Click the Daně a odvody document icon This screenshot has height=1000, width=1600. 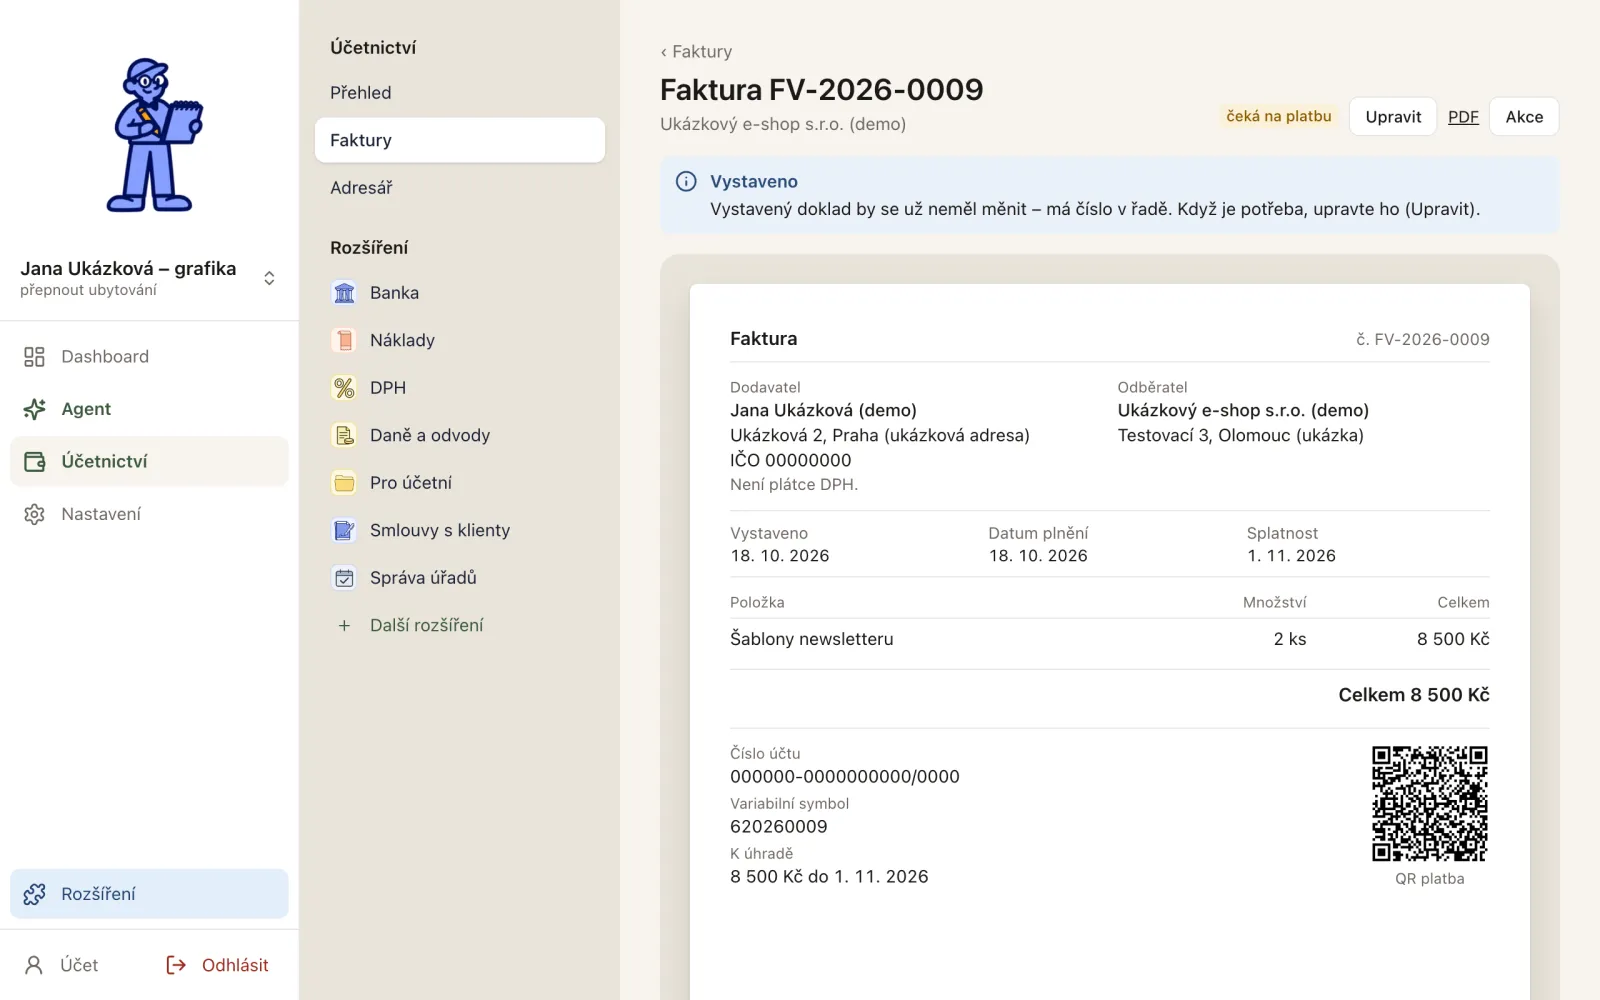tap(344, 435)
